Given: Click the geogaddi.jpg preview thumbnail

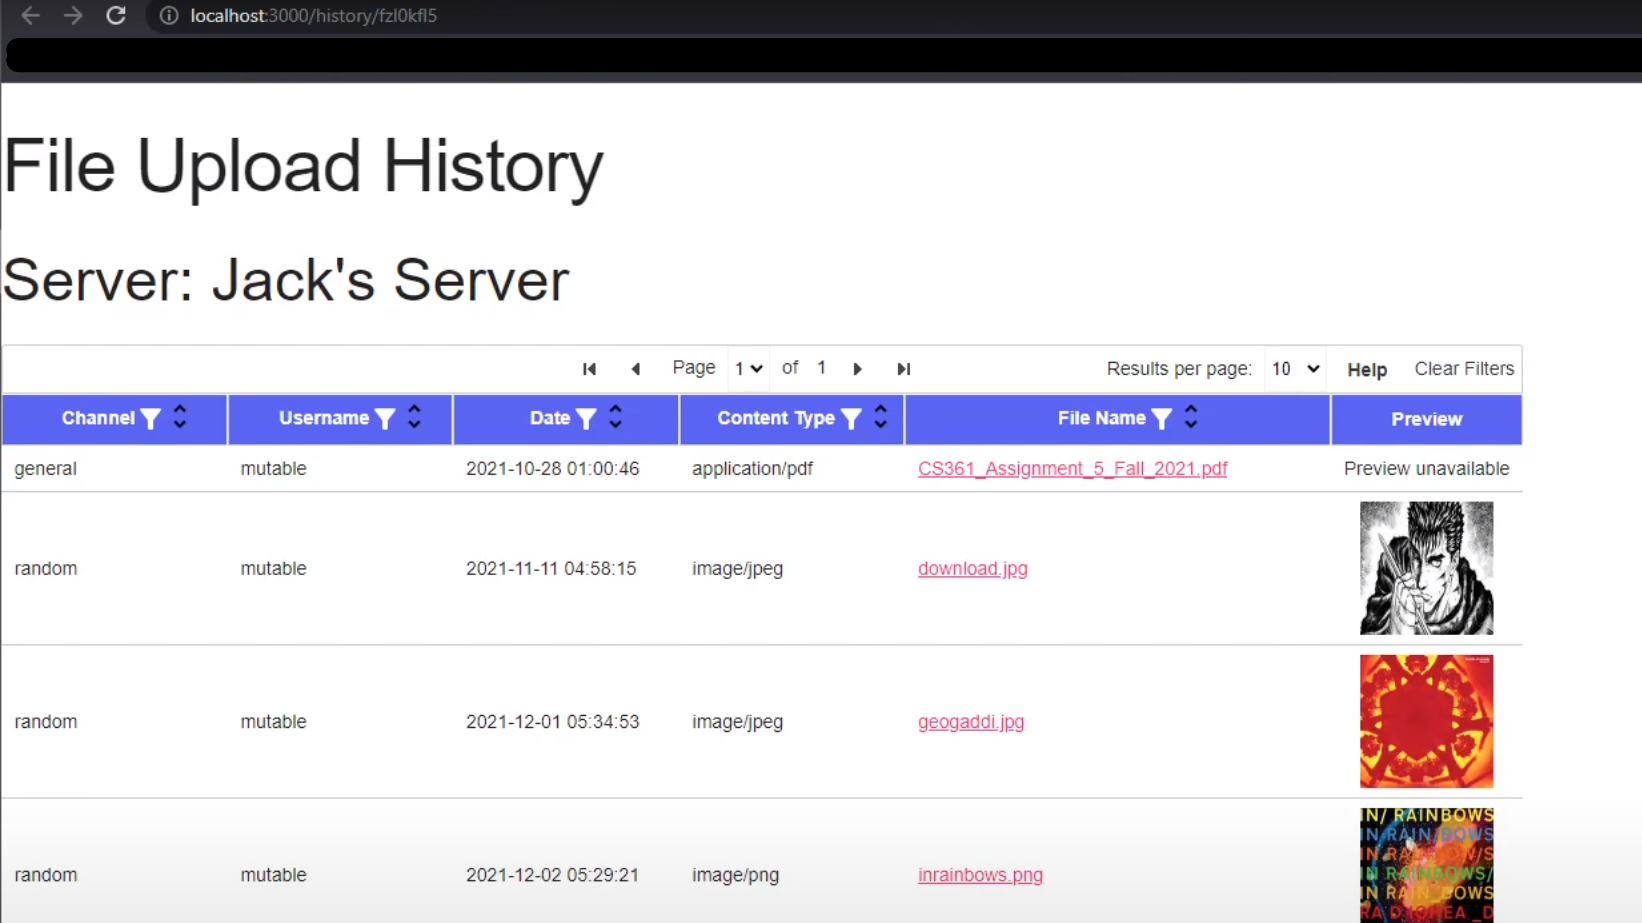Looking at the screenshot, I should click(1425, 721).
